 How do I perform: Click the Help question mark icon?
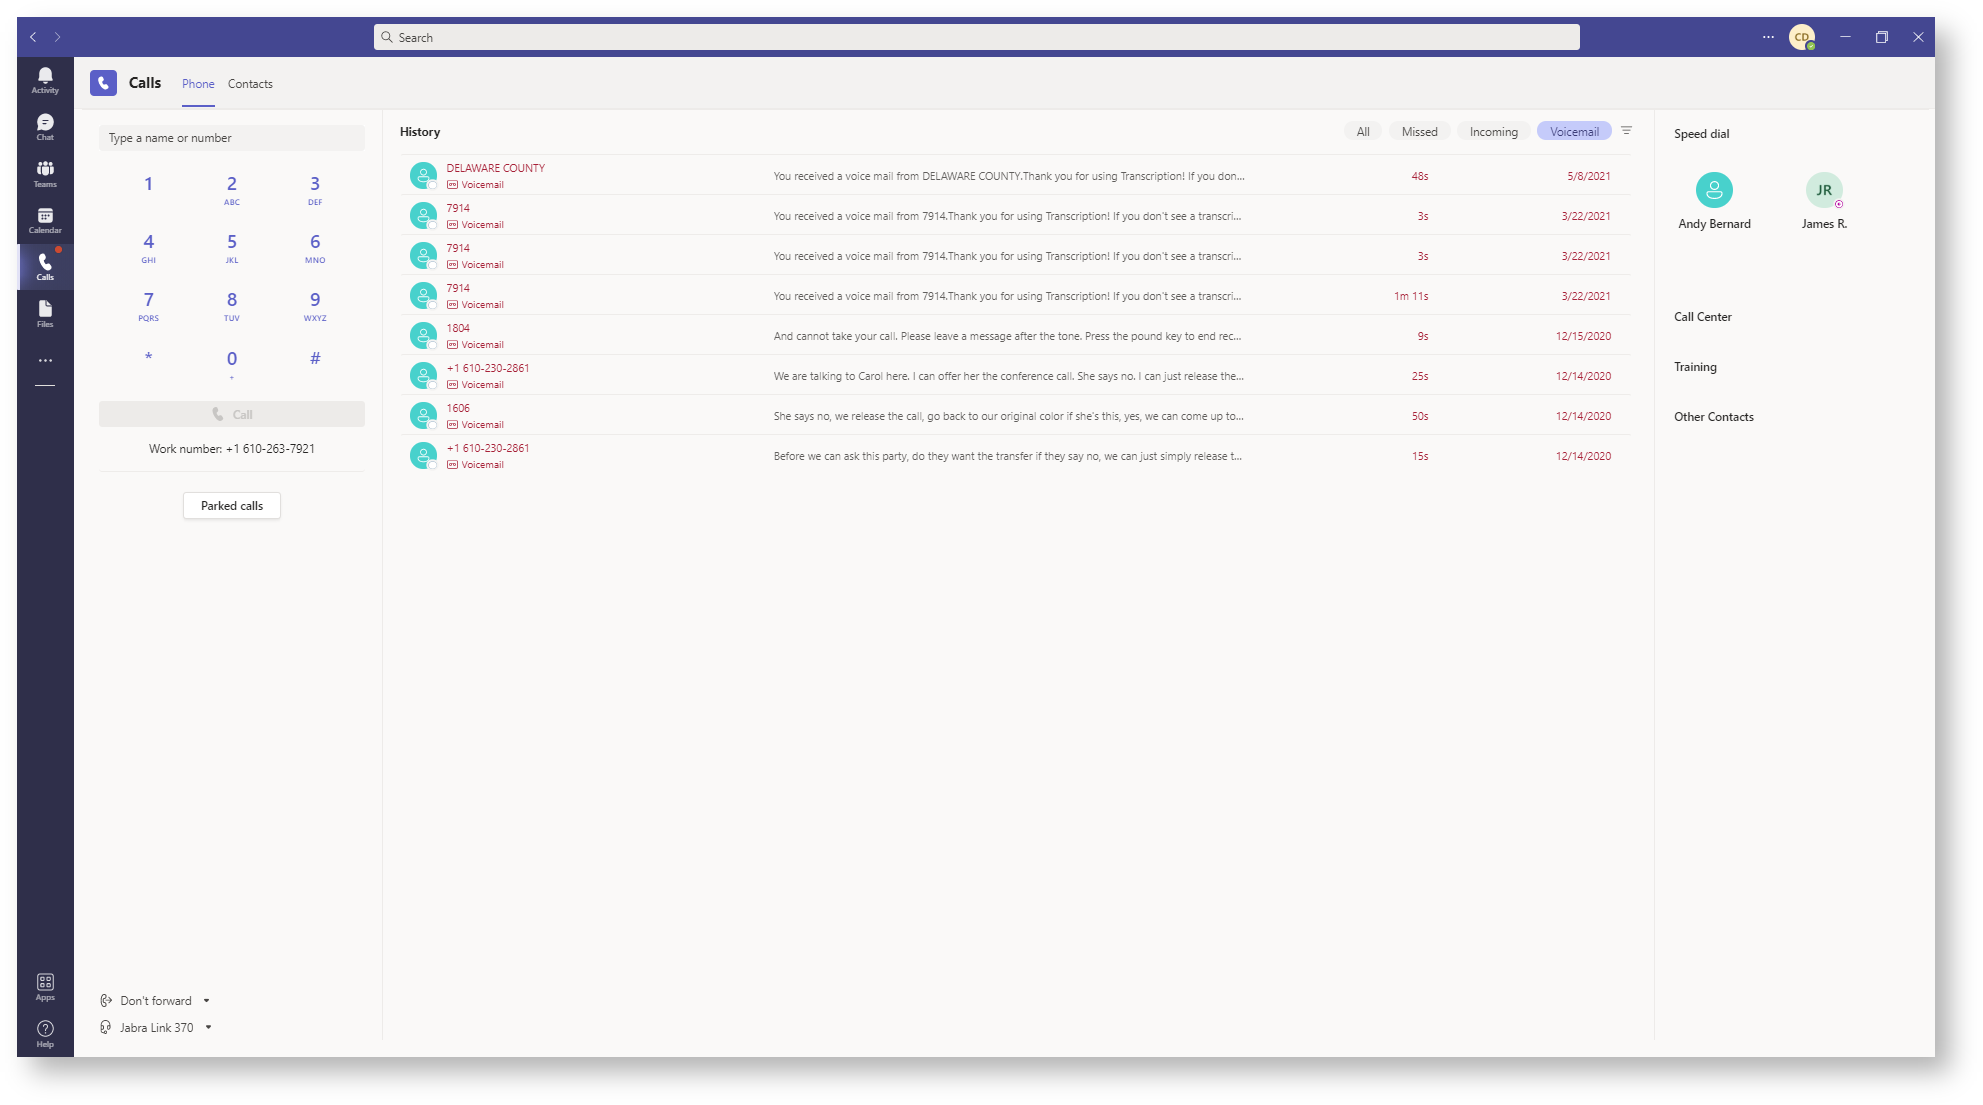tap(45, 1033)
